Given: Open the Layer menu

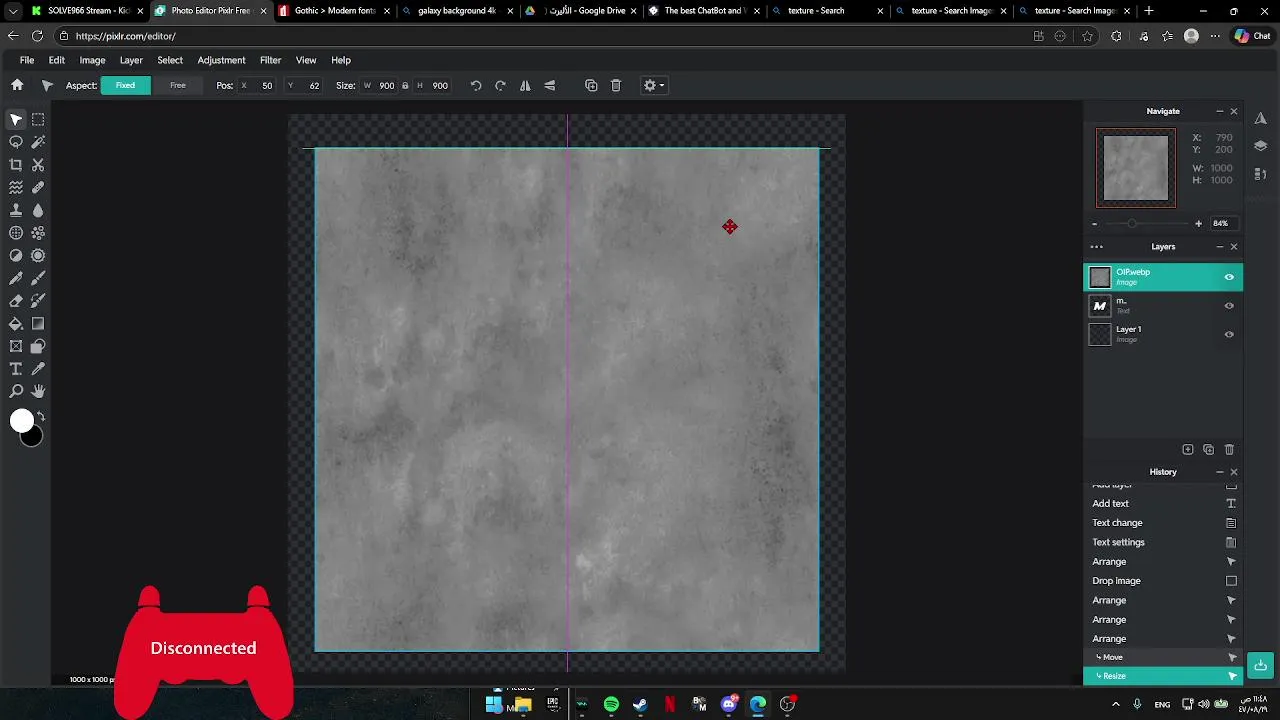Looking at the screenshot, I should 131,60.
